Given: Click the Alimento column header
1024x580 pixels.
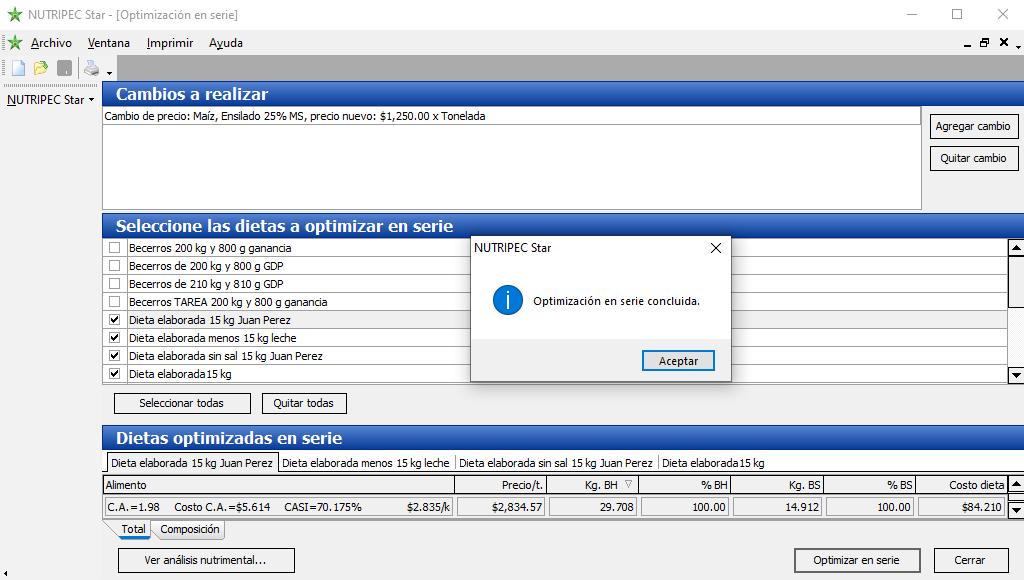Looking at the screenshot, I should tap(279, 485).
